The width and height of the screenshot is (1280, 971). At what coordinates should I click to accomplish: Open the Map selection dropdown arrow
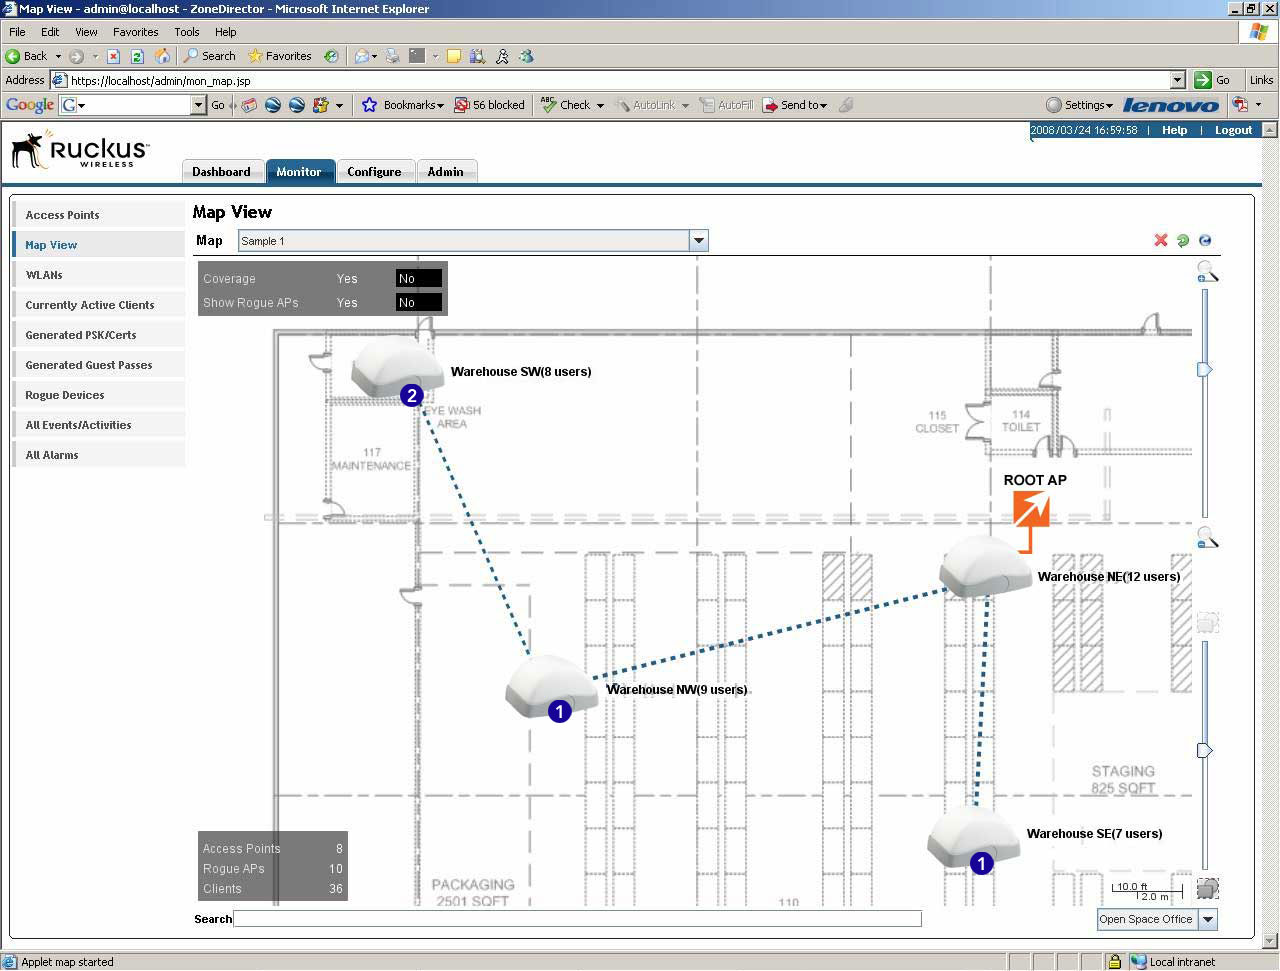pyautogui.click(x=699, y=241)
